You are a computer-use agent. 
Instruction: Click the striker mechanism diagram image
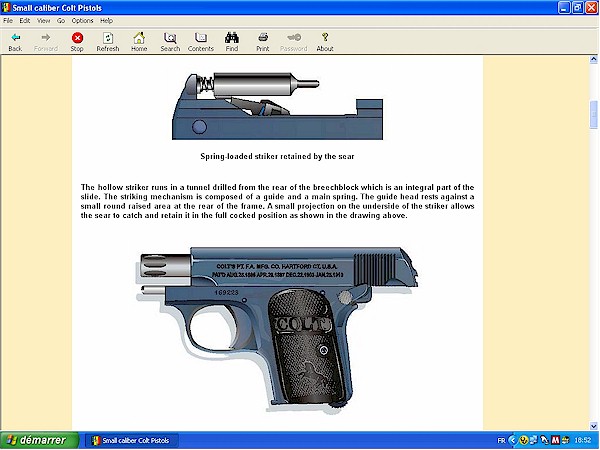coord(277,106)
